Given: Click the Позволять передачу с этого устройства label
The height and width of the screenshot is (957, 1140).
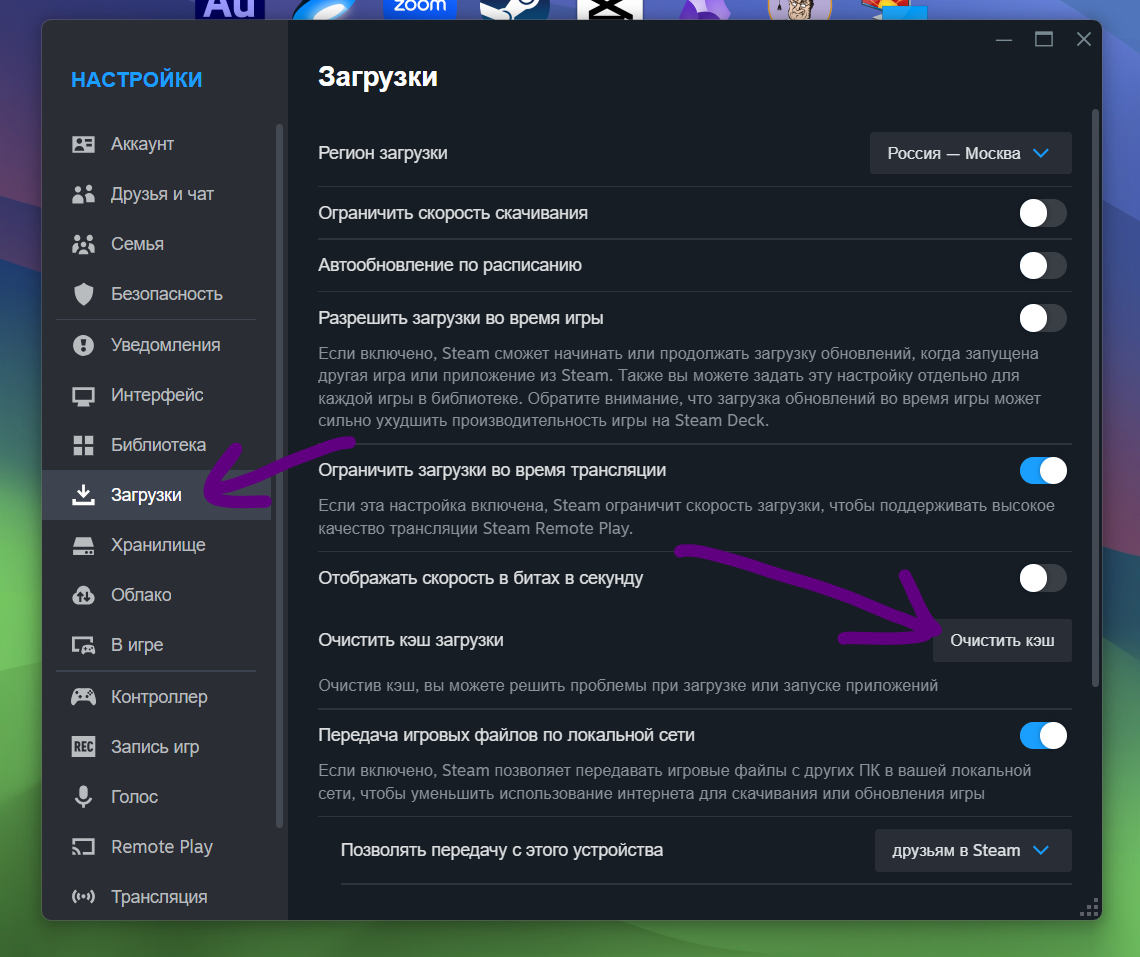Looking at the screenshot, I should tap(502, 850).
